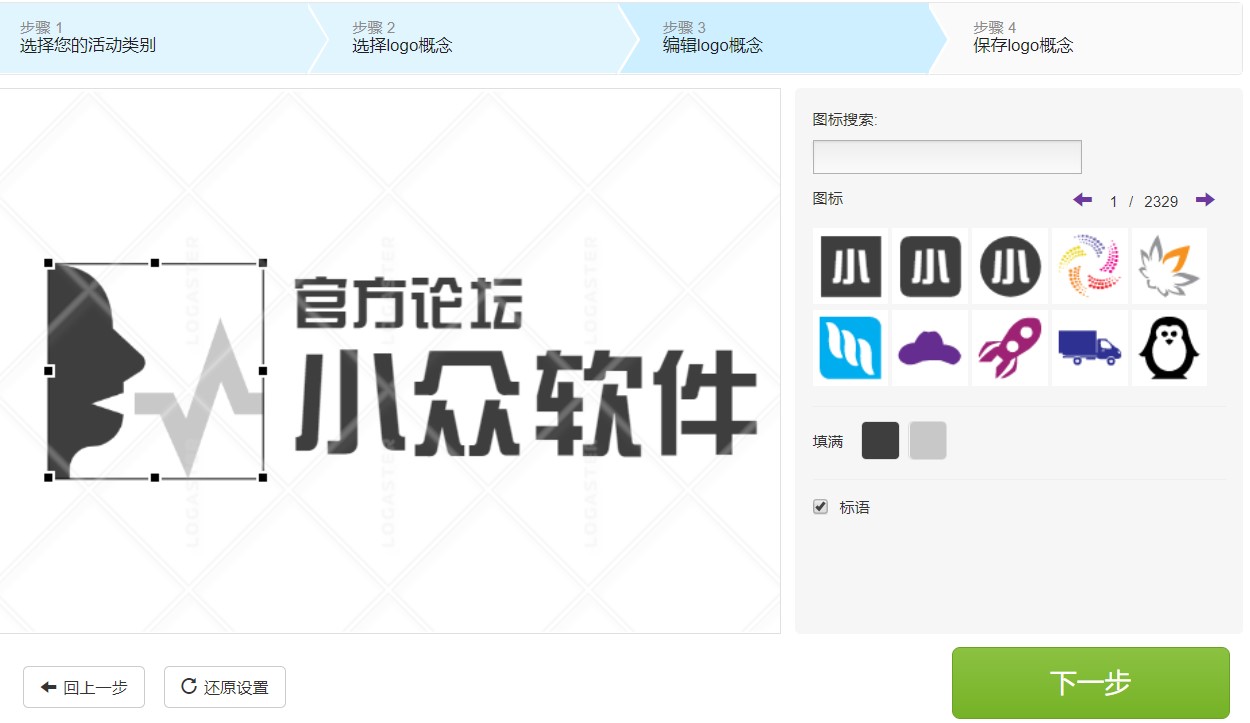Open the dark gray fill color swatch

[880, 440]
